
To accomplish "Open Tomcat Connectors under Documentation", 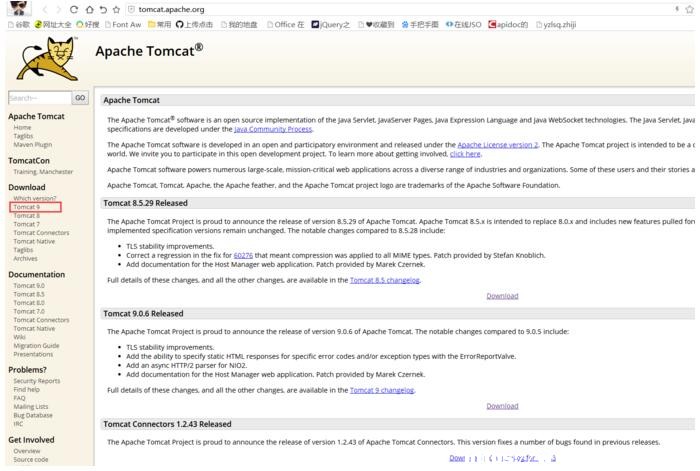I will click(x=41, y=320).
